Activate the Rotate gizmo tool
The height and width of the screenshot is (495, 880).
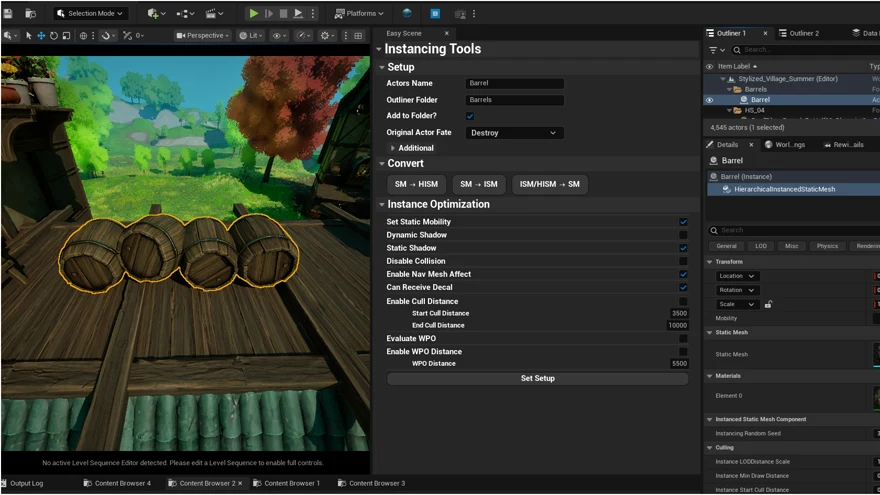click(54, 35)
